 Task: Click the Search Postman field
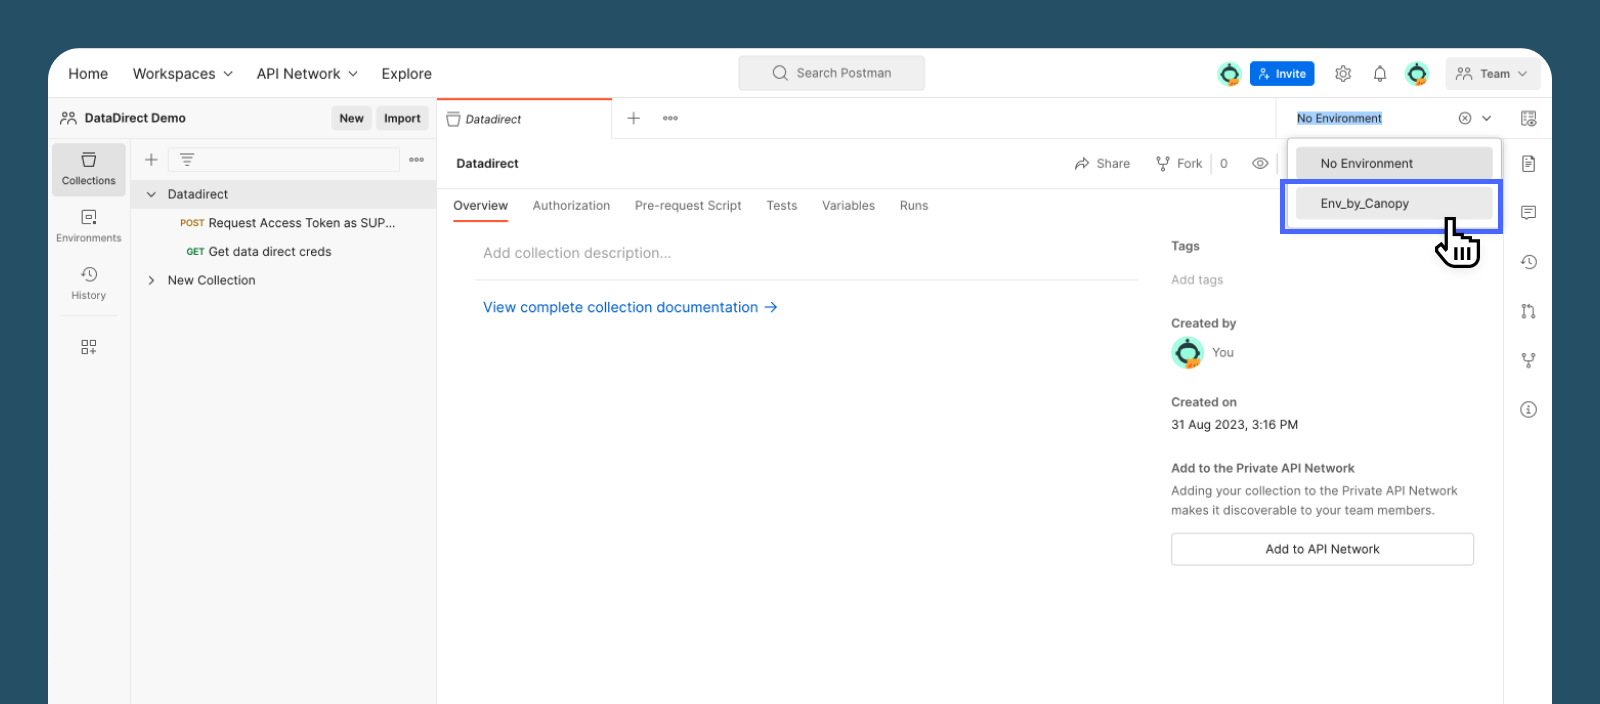coord(831,73)
